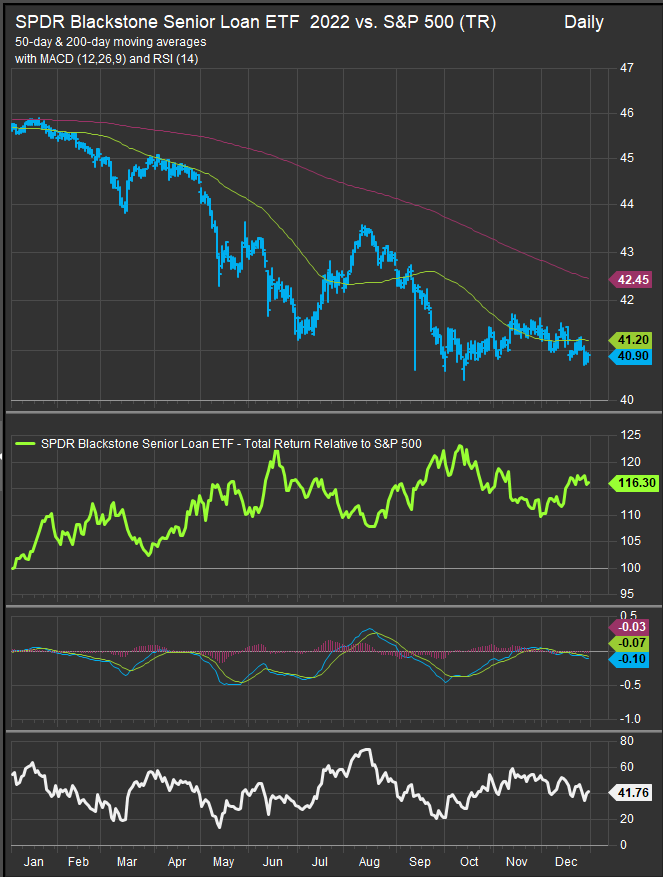Click the Feb label on the time axis
Image resolution: width=663 pixels, height=877 pixels.
78,862
